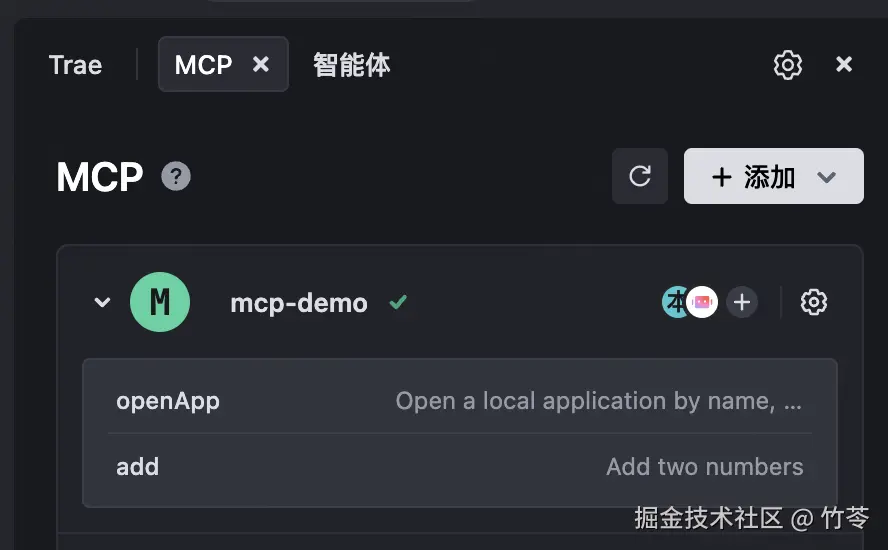Open the MCP help question mark icon
Screen dimensions: 888x550
click(x=176, y=176)
